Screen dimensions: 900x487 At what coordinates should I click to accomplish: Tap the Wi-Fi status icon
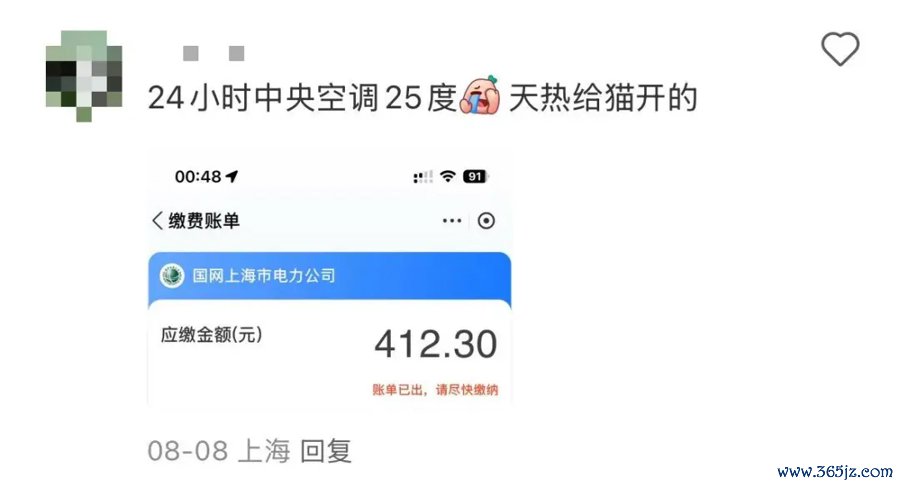pyautogui.click(x=448, y=176)
